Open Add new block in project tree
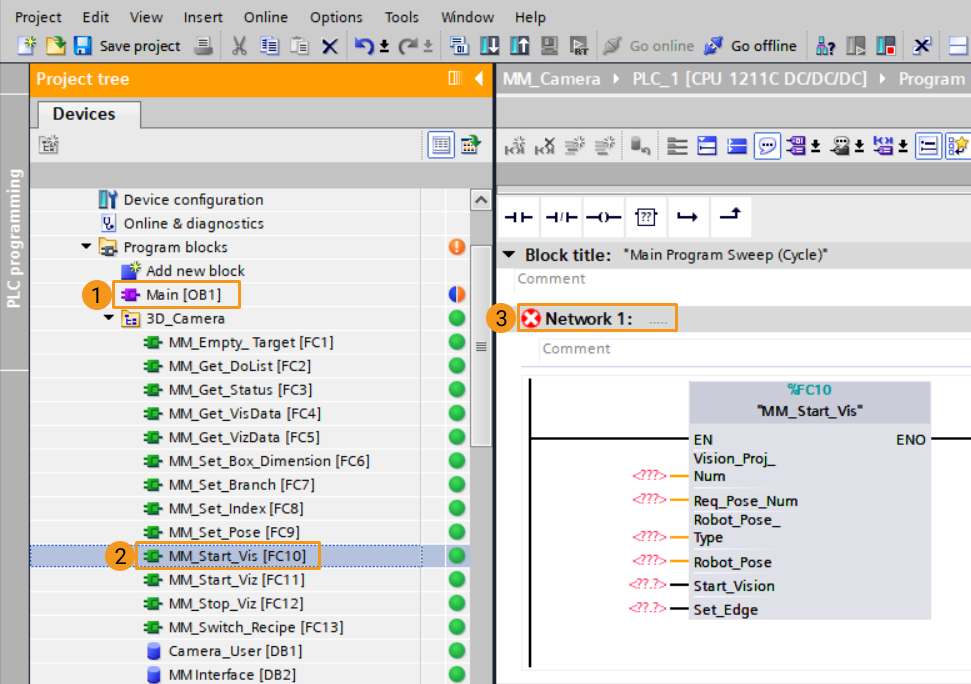This screenshot has width=971, height=684. (x=194, y=271)
